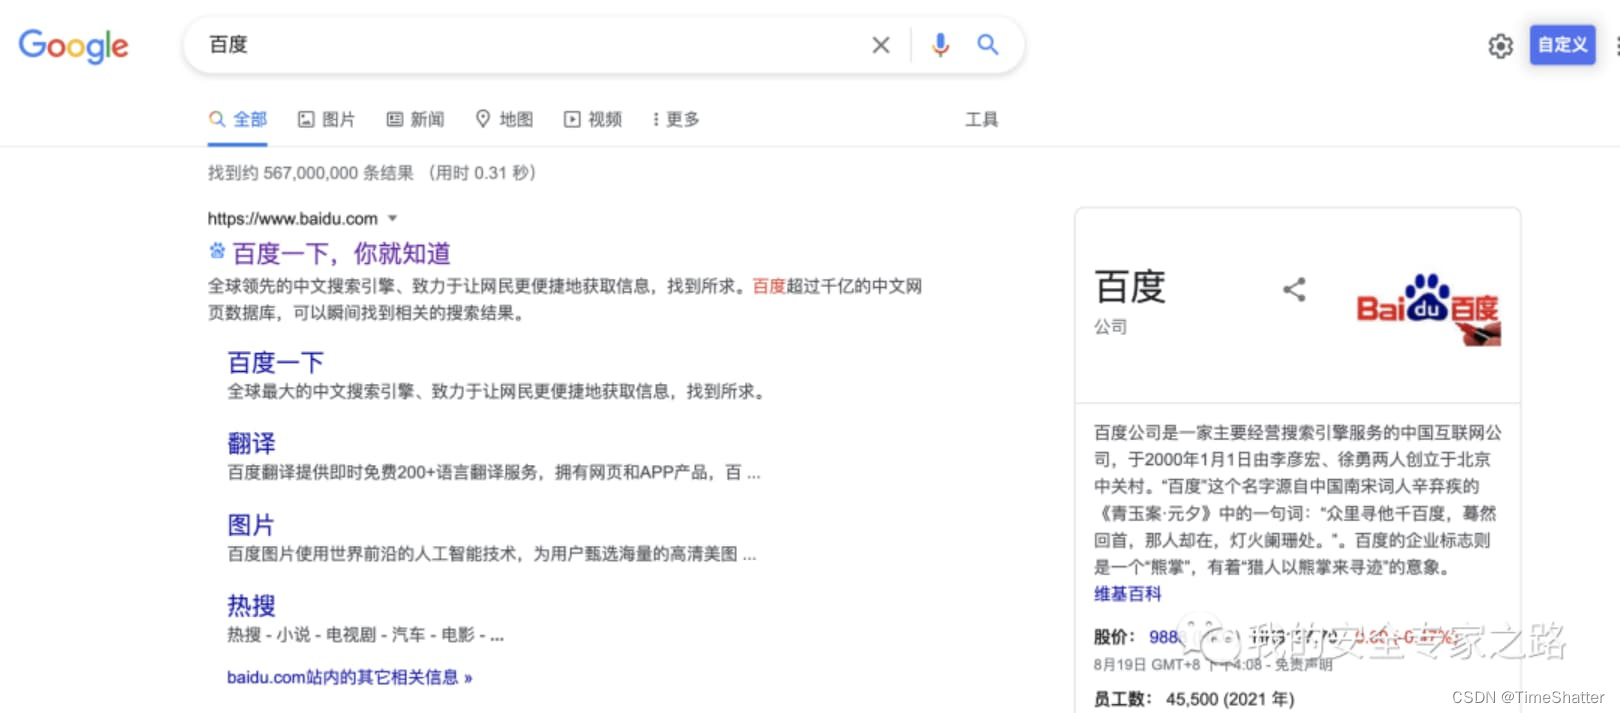Open the 更多 menu
This screenshot has width=1620, height=713.
pos(676,119)
